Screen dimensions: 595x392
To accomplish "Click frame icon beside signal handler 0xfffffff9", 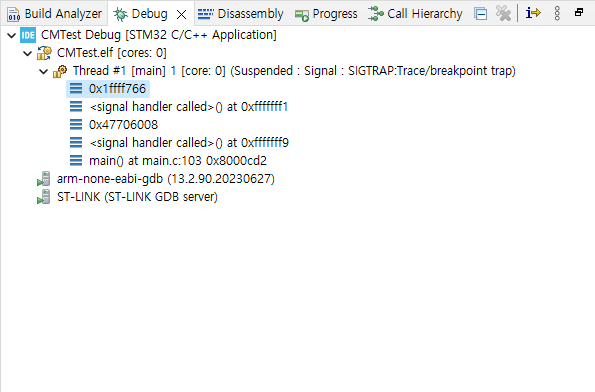I will [76, 143].
